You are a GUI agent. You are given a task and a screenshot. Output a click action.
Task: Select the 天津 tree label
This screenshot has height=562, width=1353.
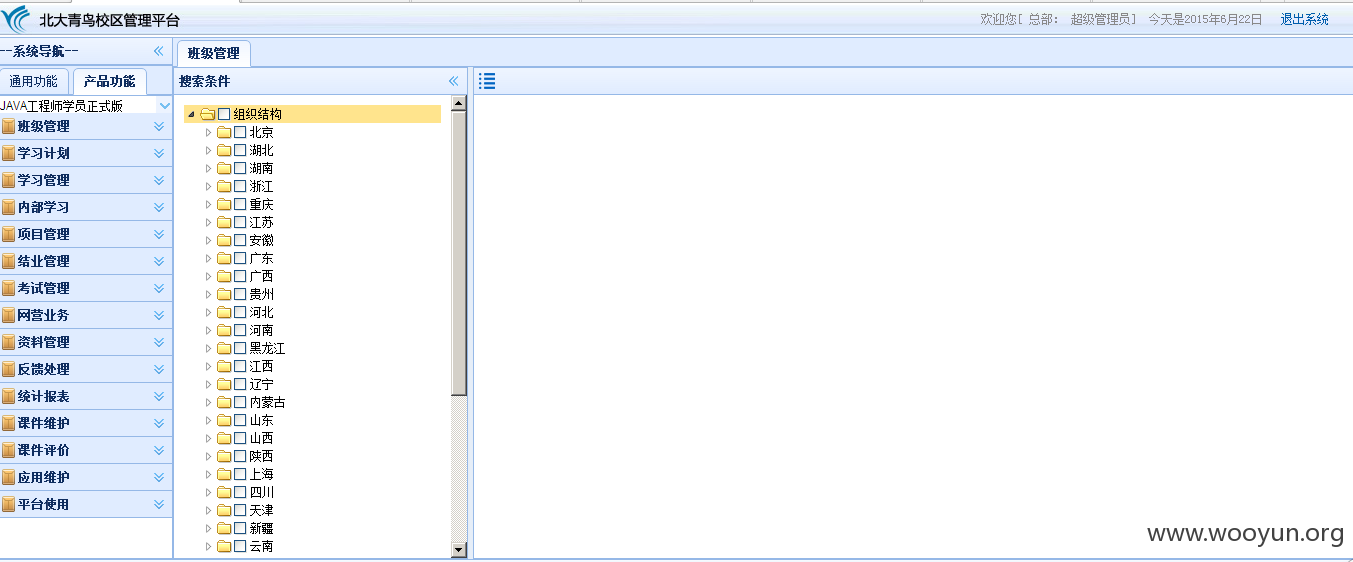(261, 510)
